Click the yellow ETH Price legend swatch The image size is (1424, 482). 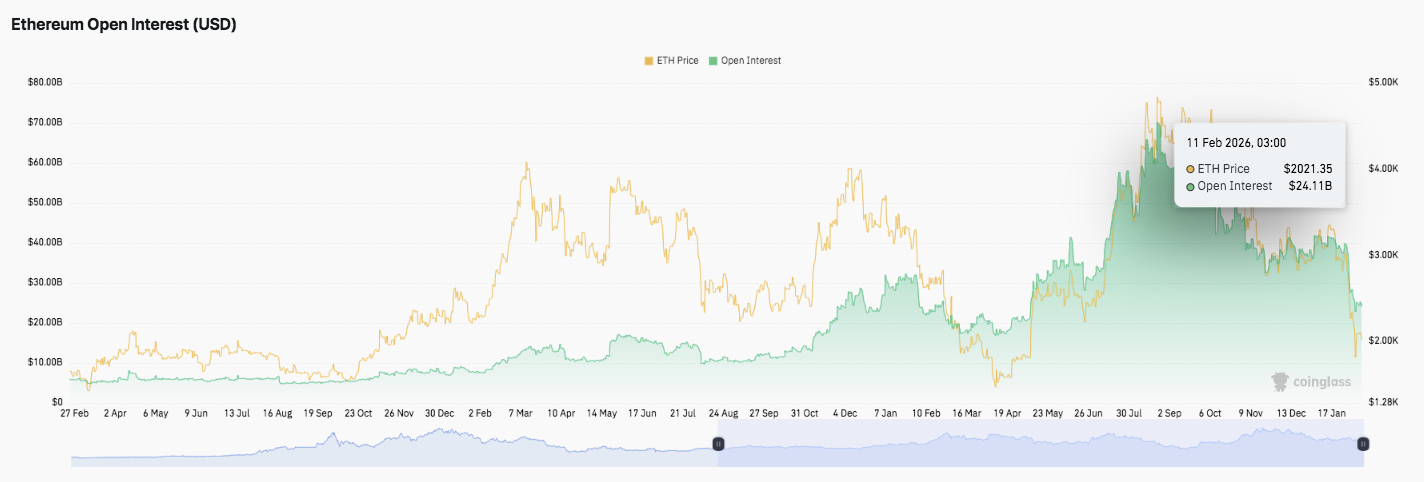648,61
